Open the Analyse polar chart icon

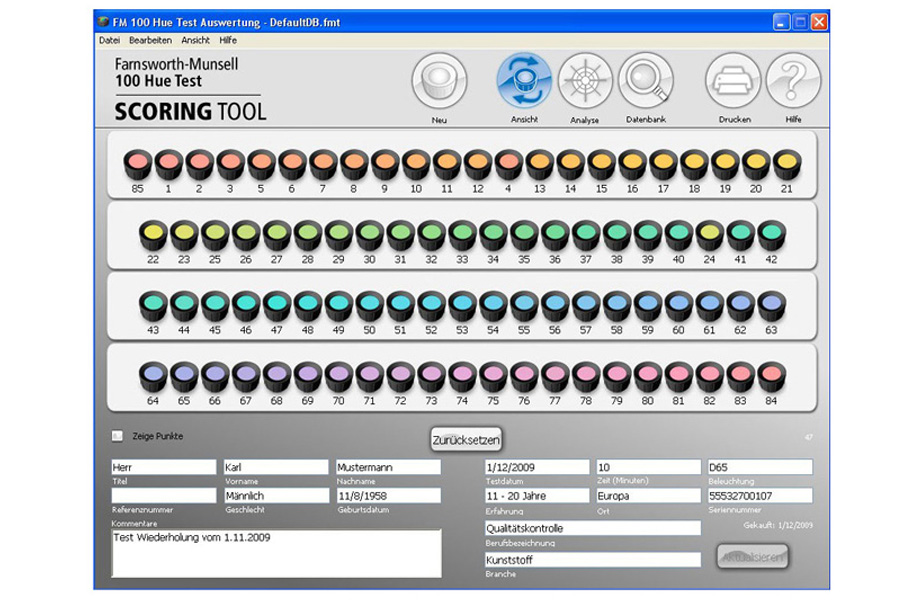pyautogui.click(x=585, y=81)
